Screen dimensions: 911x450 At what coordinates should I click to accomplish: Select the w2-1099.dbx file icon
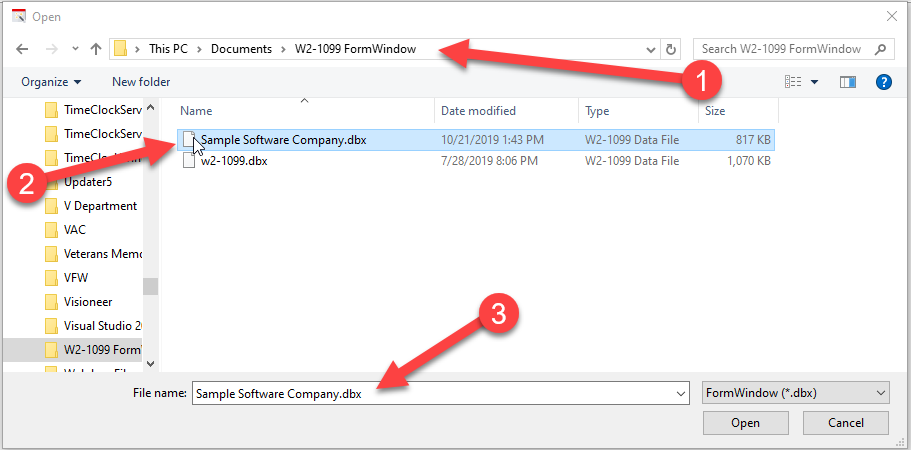tap(190, 161)
